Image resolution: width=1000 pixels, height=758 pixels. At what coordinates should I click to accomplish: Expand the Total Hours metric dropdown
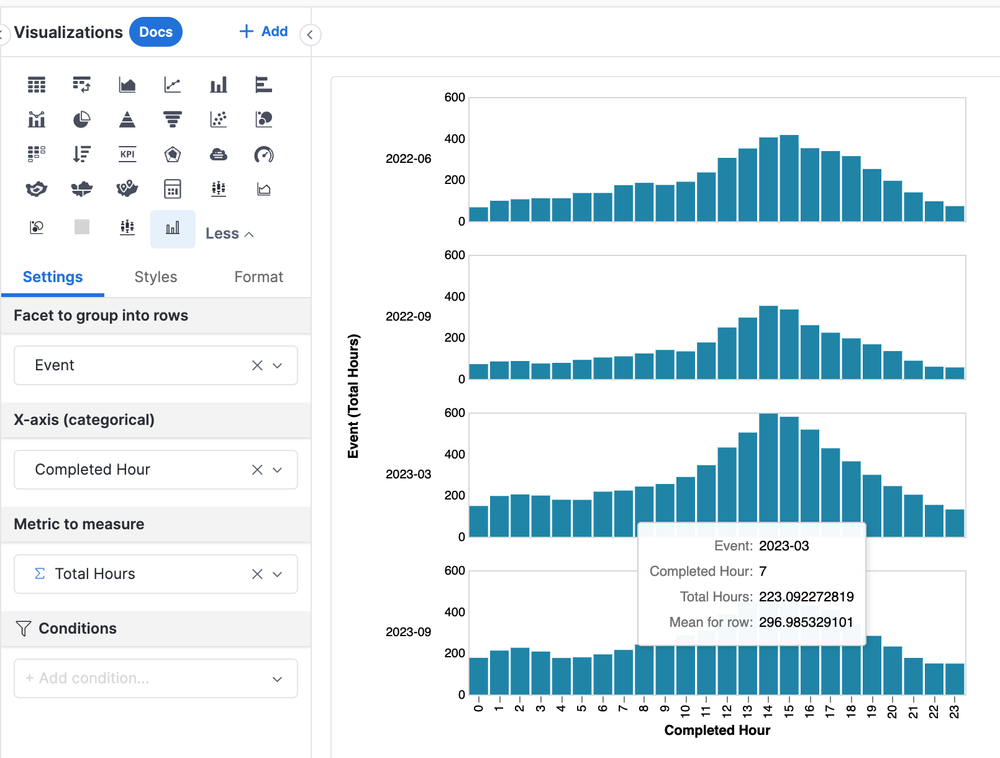(x=278, y=574)
